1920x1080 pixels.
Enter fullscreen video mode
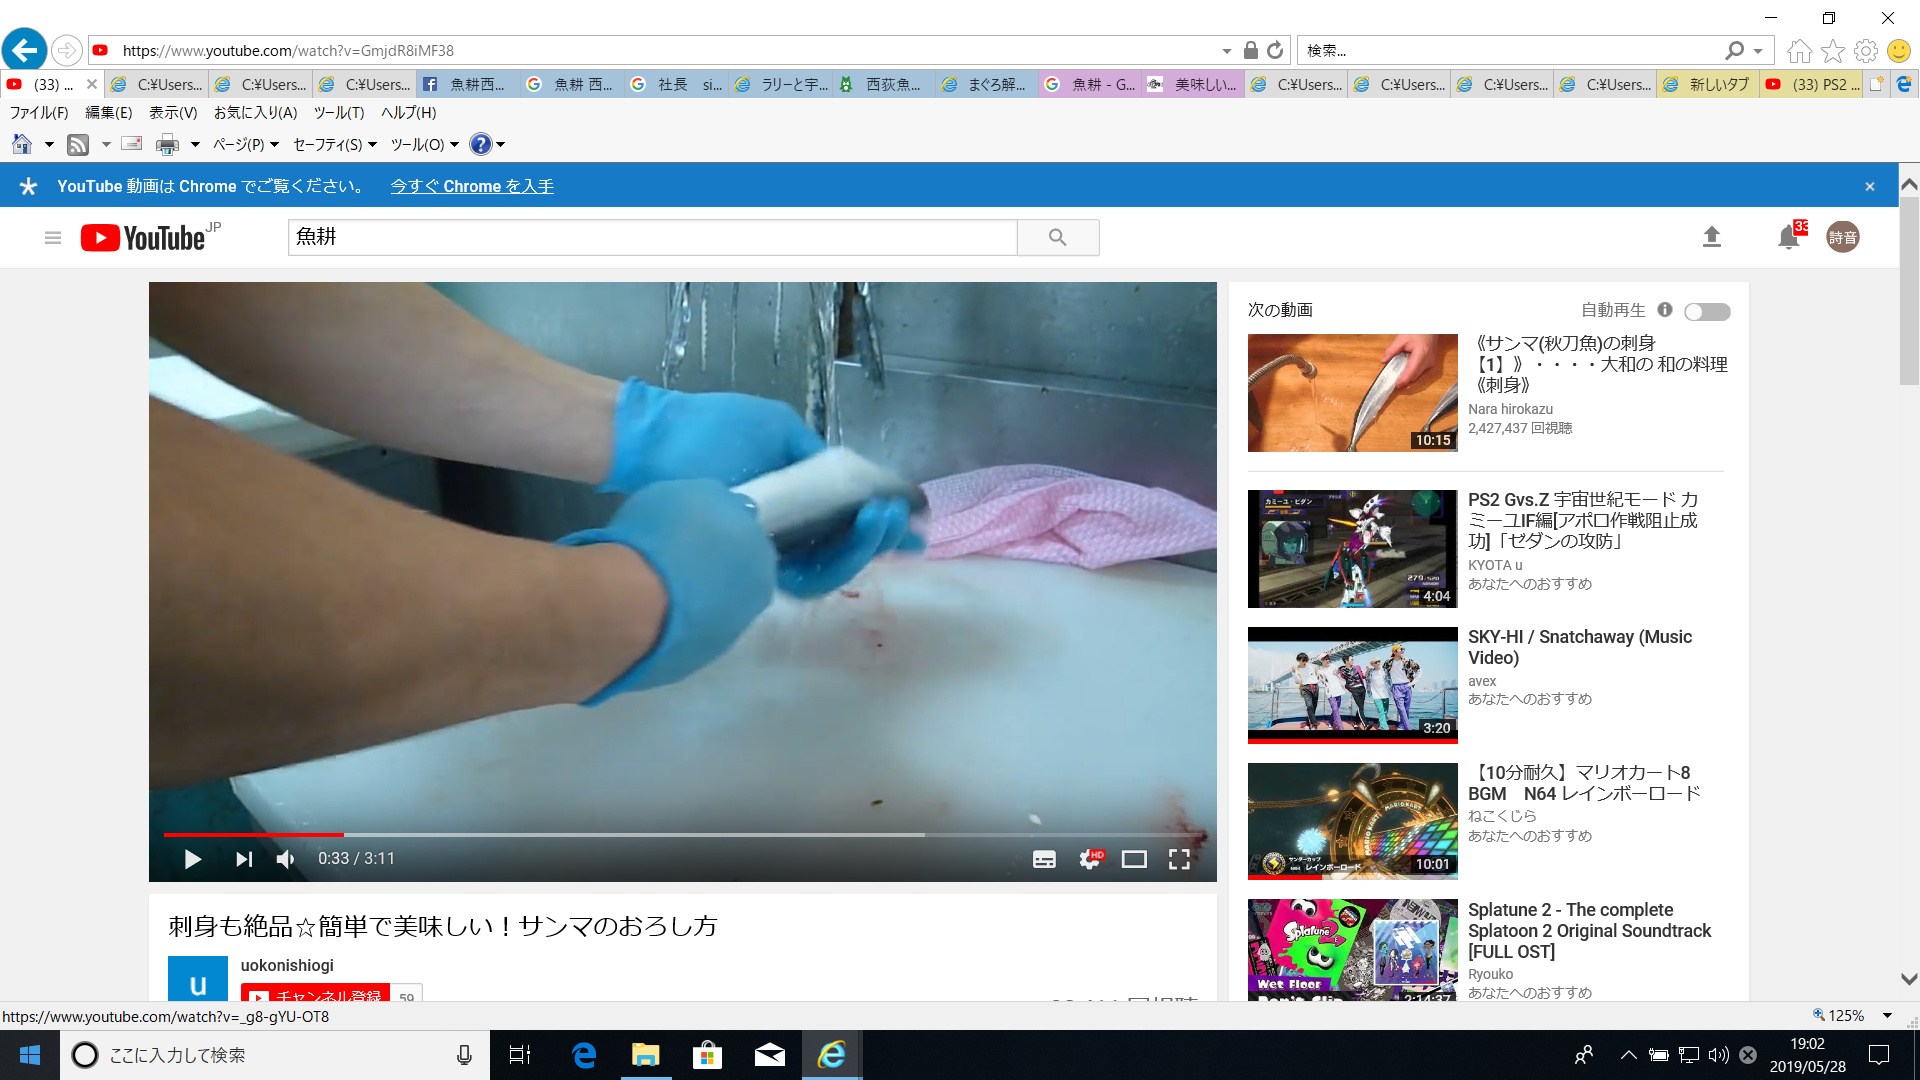pos(1179,859)
